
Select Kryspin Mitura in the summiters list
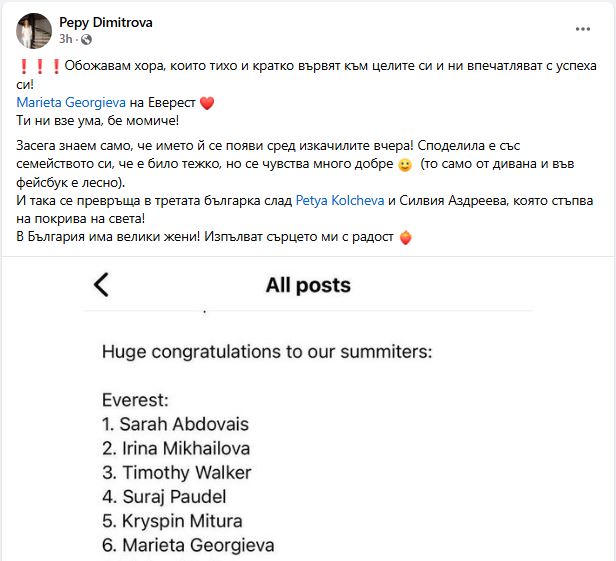click(172, 521)
